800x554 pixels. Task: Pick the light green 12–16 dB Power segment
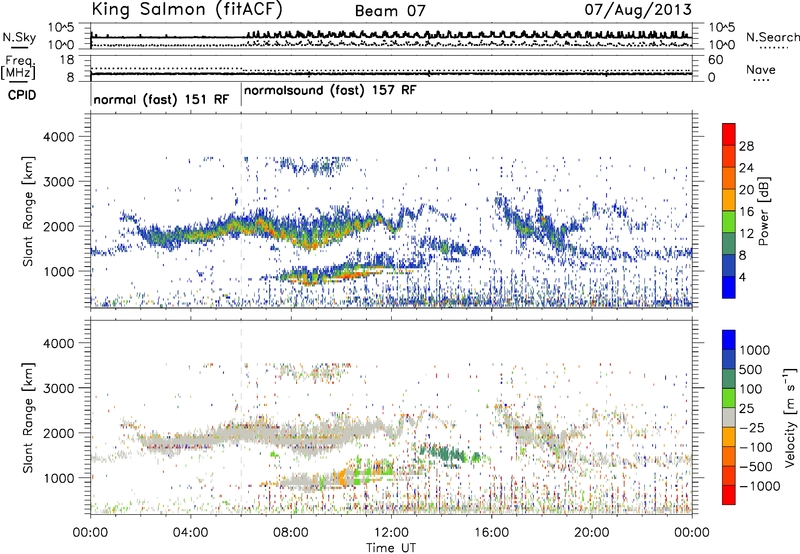[x=729, y=222]
